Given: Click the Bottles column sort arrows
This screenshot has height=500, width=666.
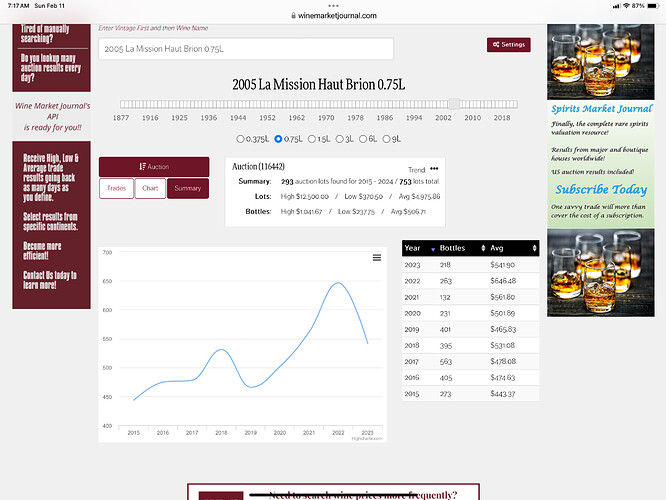Looking at the screenshot, I should (483, 248).
